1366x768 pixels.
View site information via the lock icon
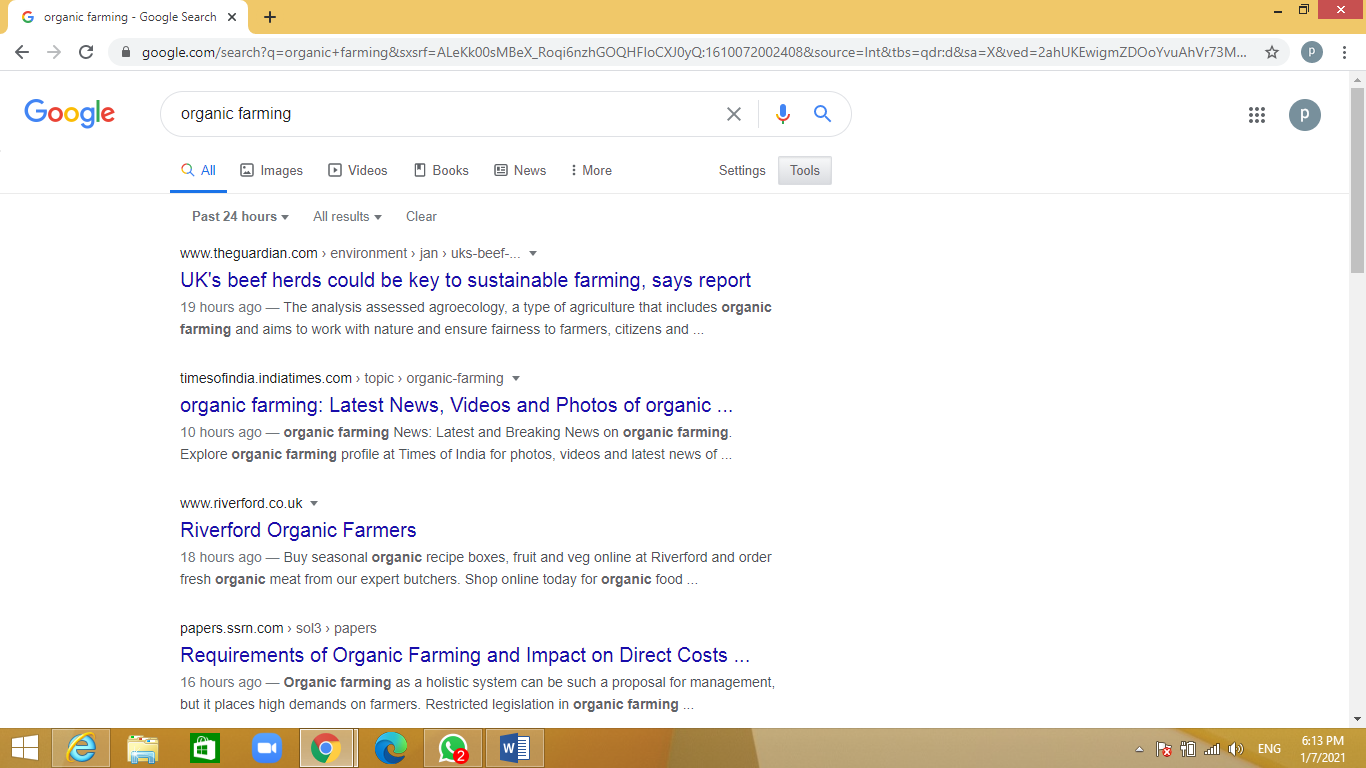coord(126,52)
